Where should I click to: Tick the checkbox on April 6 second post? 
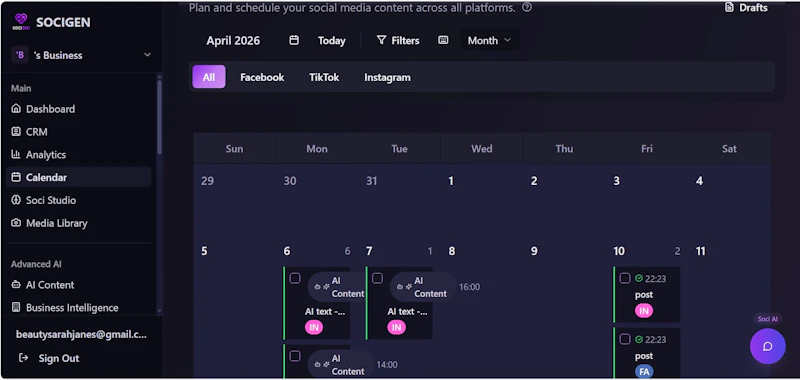click(x=295, y=356)
